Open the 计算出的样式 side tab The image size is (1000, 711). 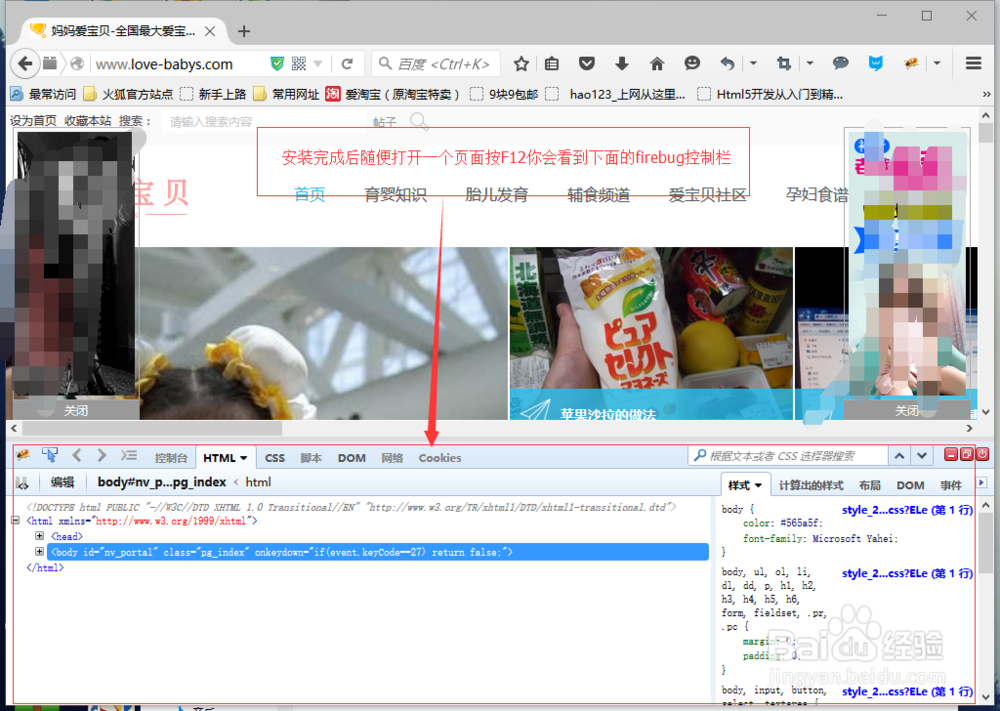[x=811, y=485]
